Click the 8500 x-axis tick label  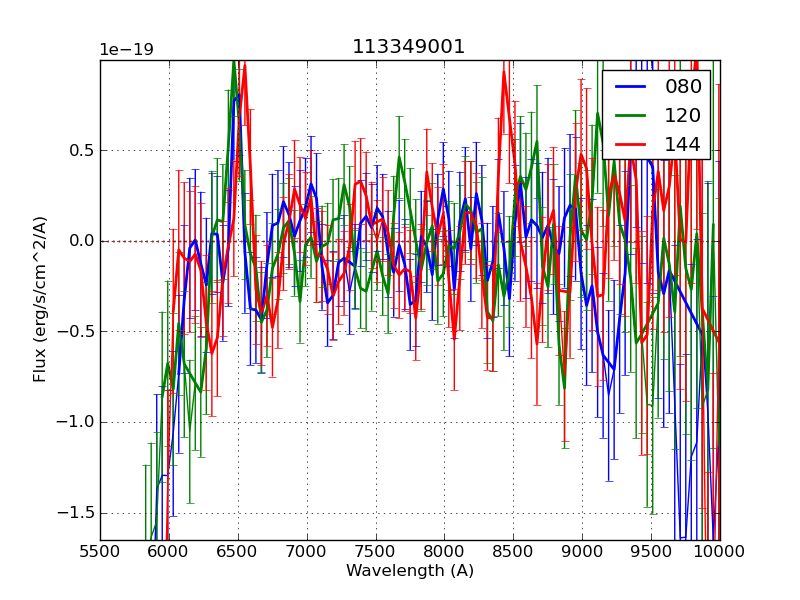(x=513, y=551)
